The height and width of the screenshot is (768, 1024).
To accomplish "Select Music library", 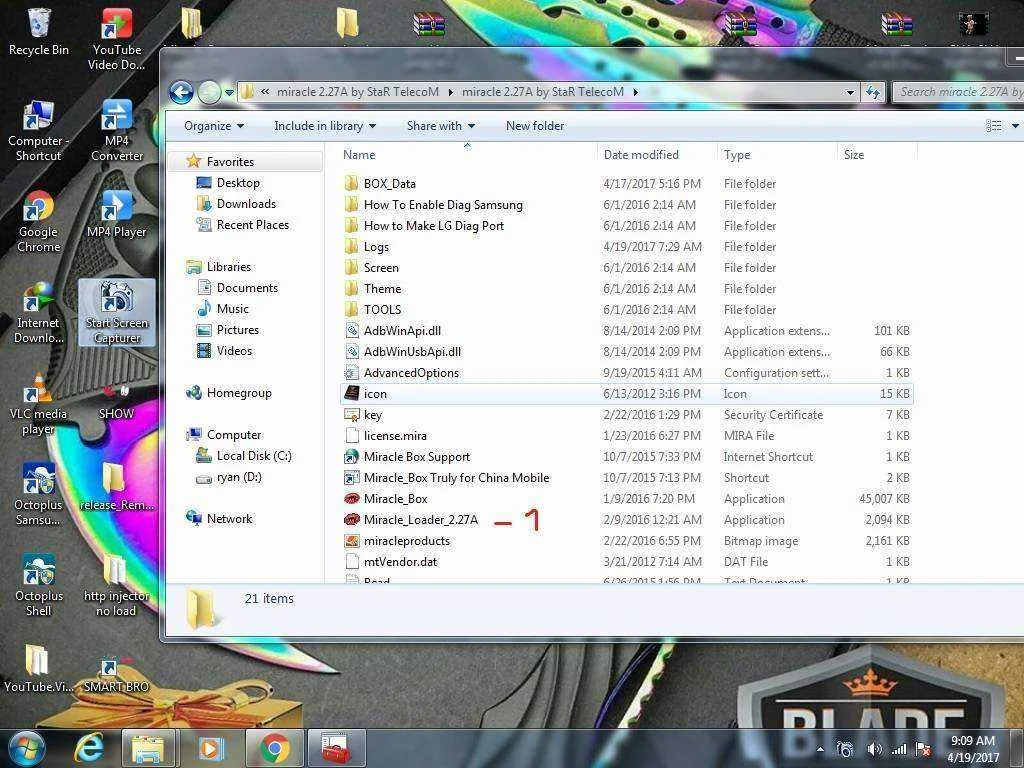I will tap(232, 308).
